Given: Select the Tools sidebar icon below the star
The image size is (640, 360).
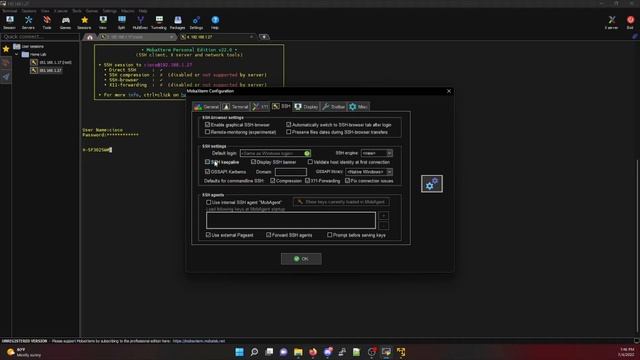Looking at the screenshot, I should [6, 63].
